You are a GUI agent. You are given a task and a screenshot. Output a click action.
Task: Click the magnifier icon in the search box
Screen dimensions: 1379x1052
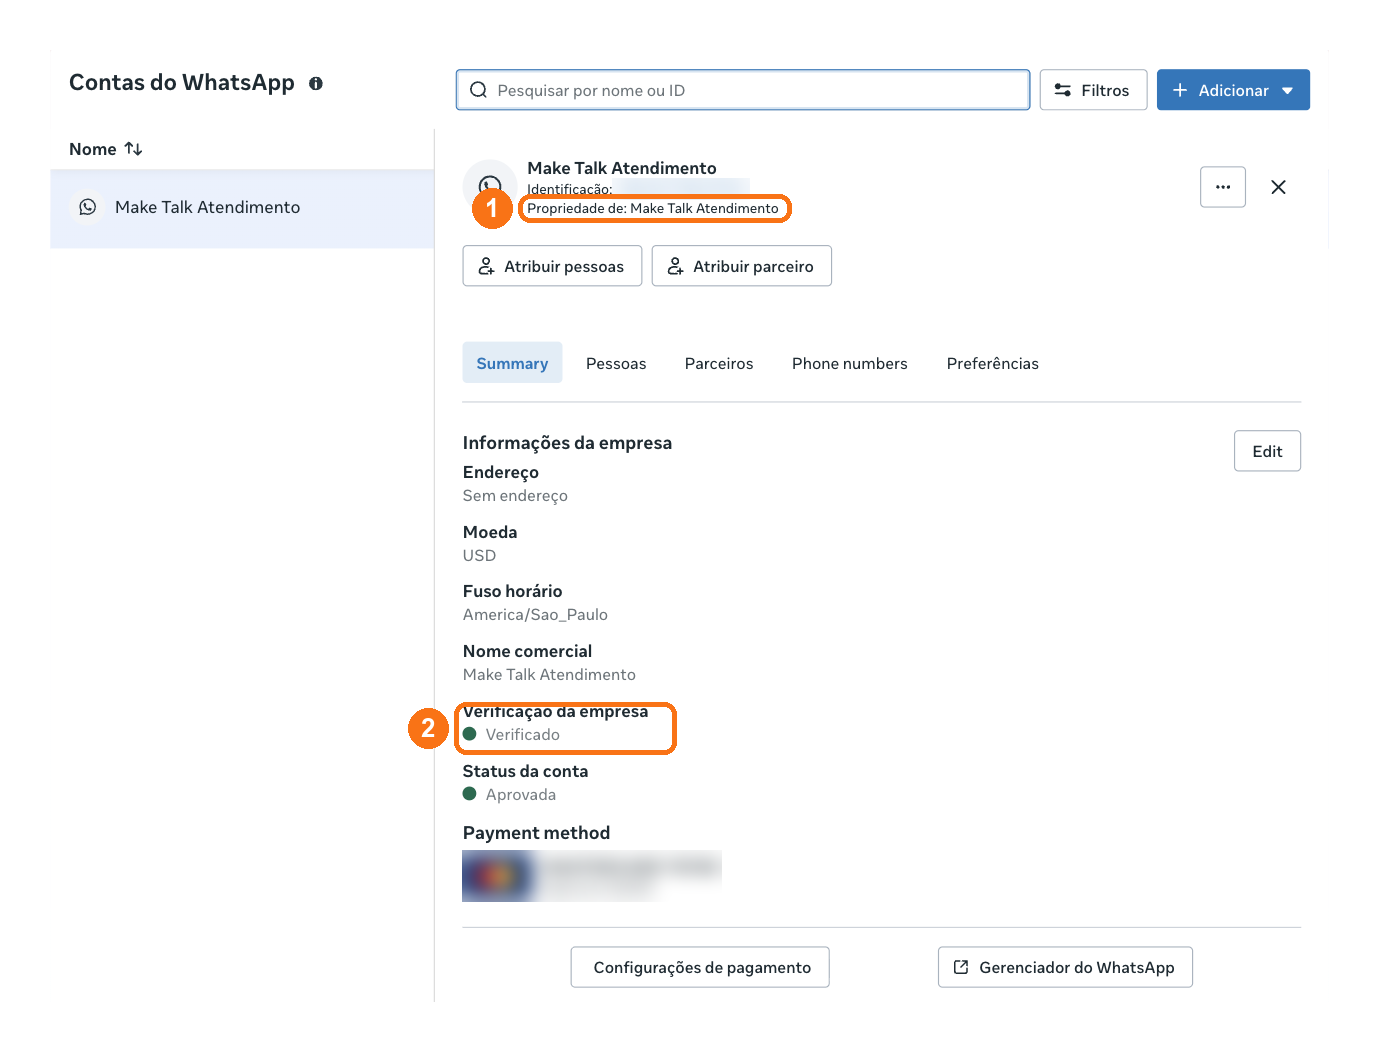[x=479, y=90]
